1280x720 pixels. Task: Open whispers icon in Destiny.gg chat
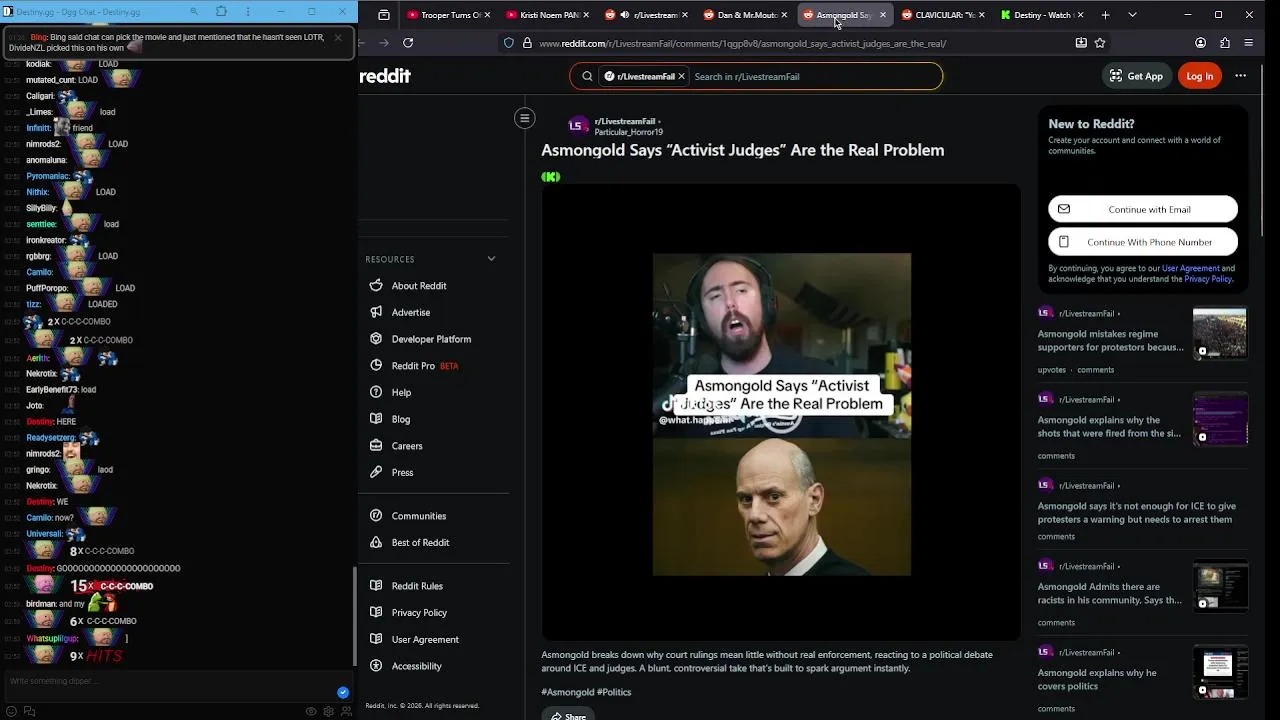[x=29, y=711]
